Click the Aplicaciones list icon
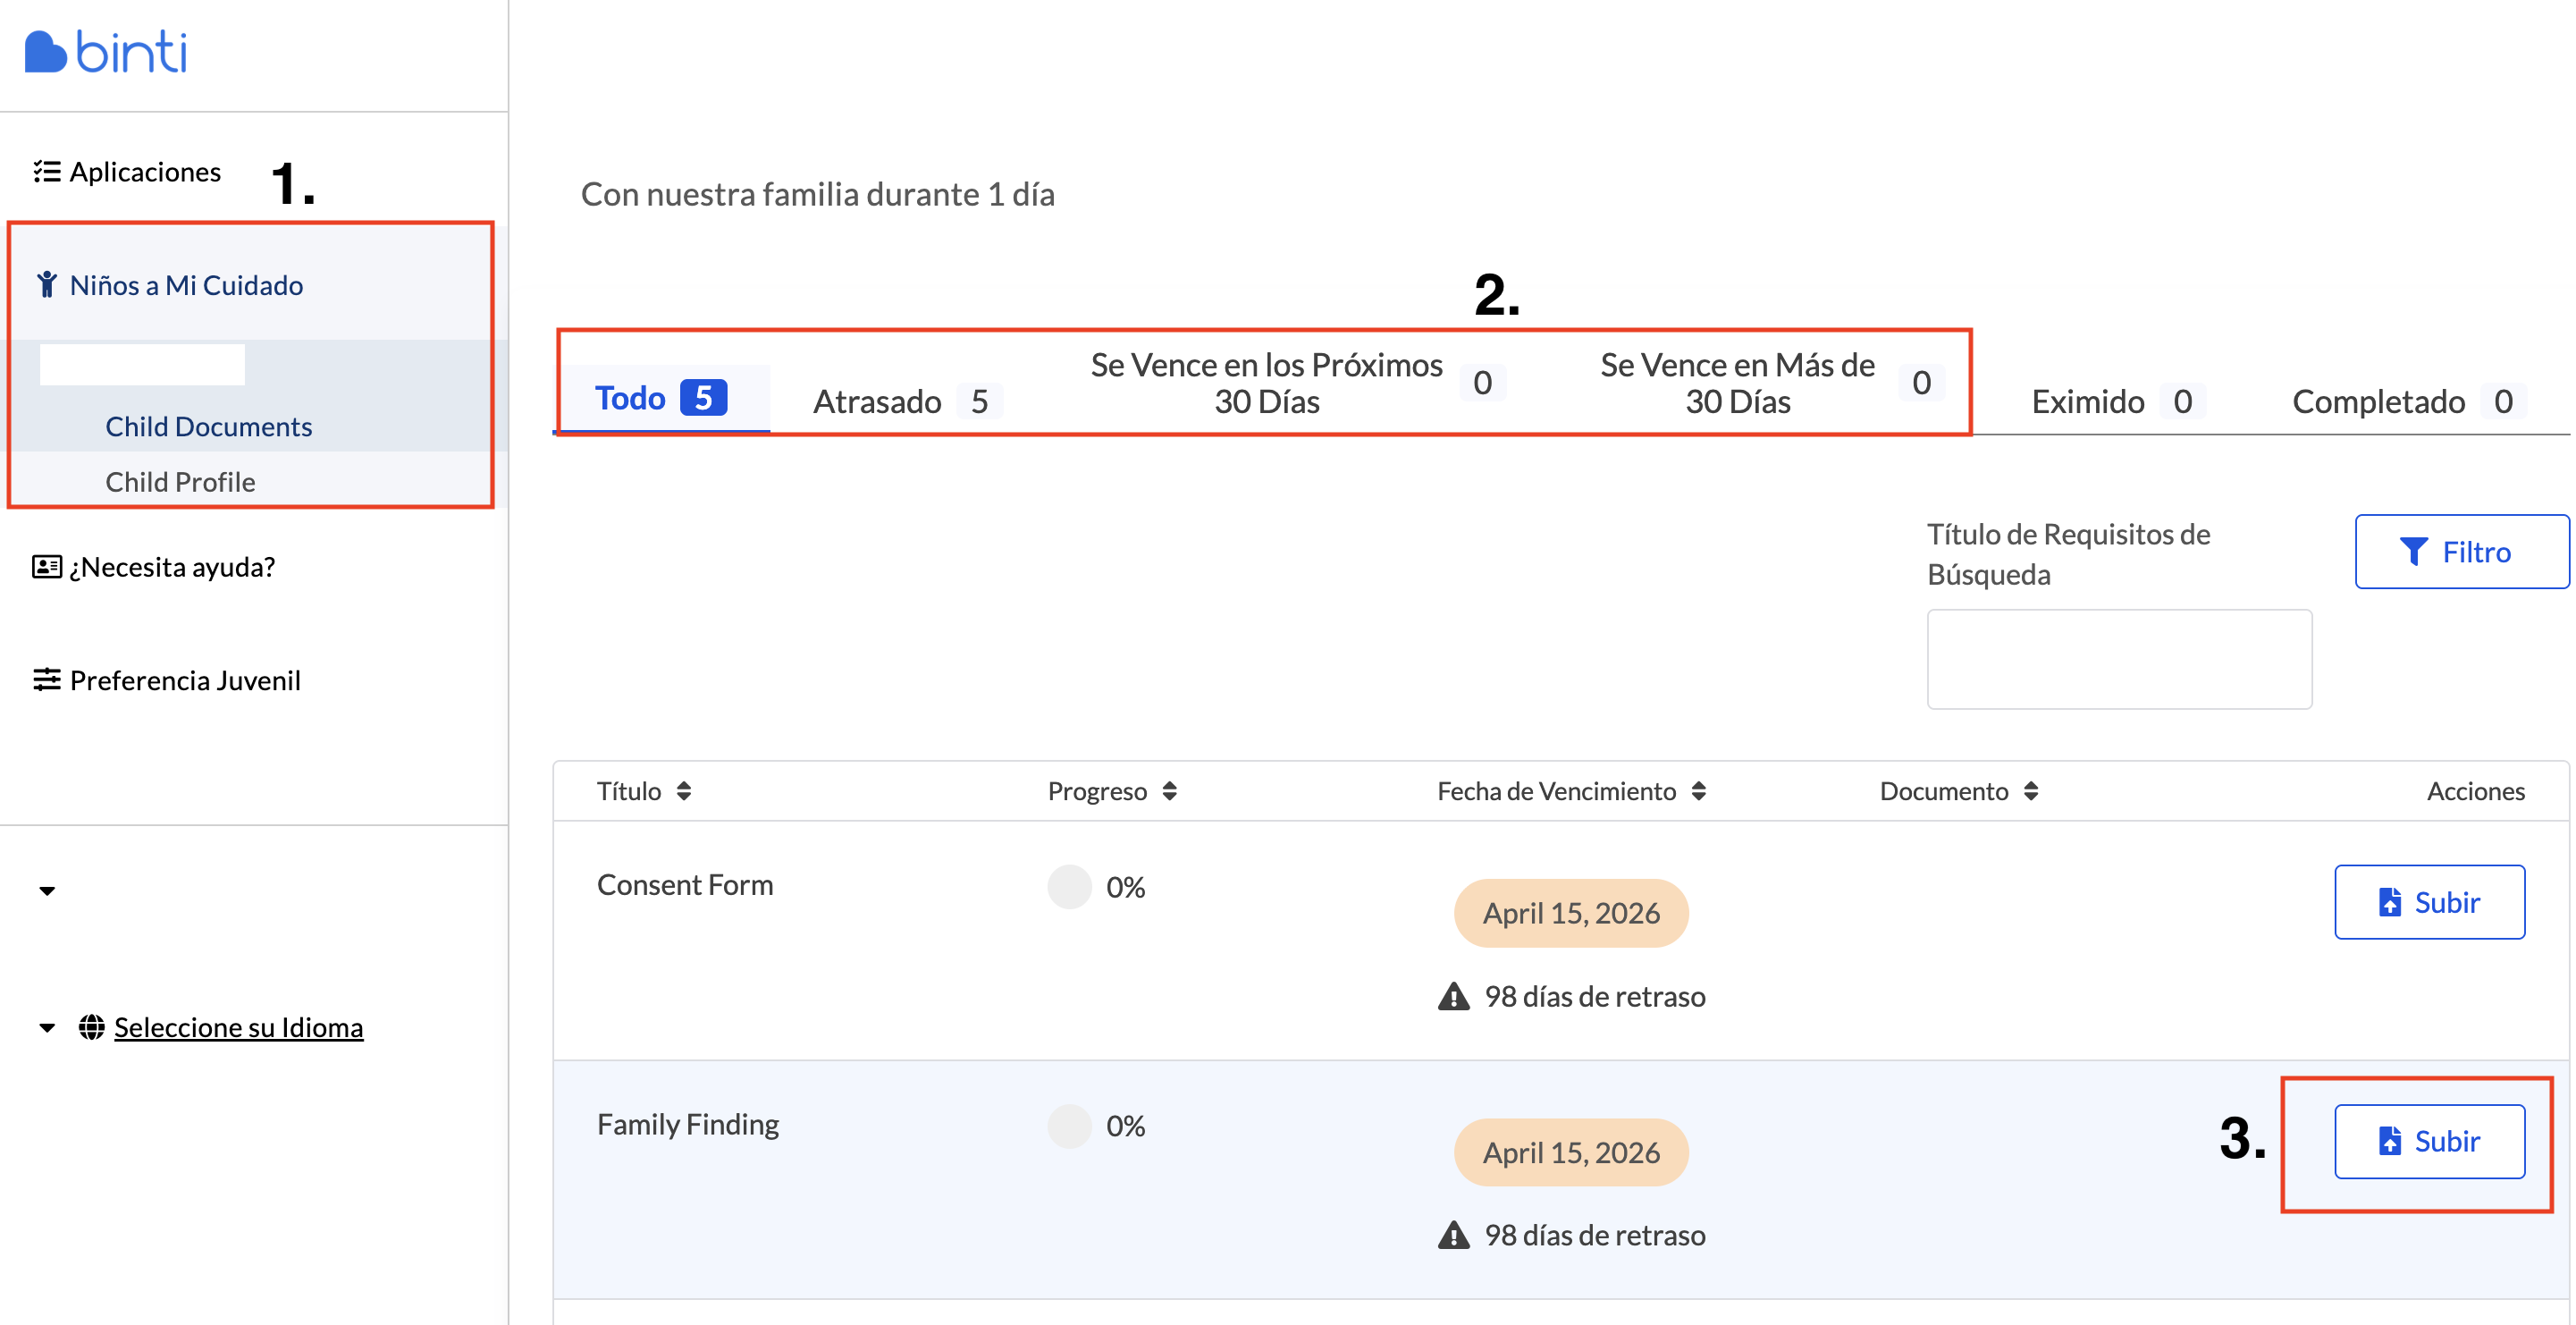2576x1325 pixels. click(x=46, y=172)
